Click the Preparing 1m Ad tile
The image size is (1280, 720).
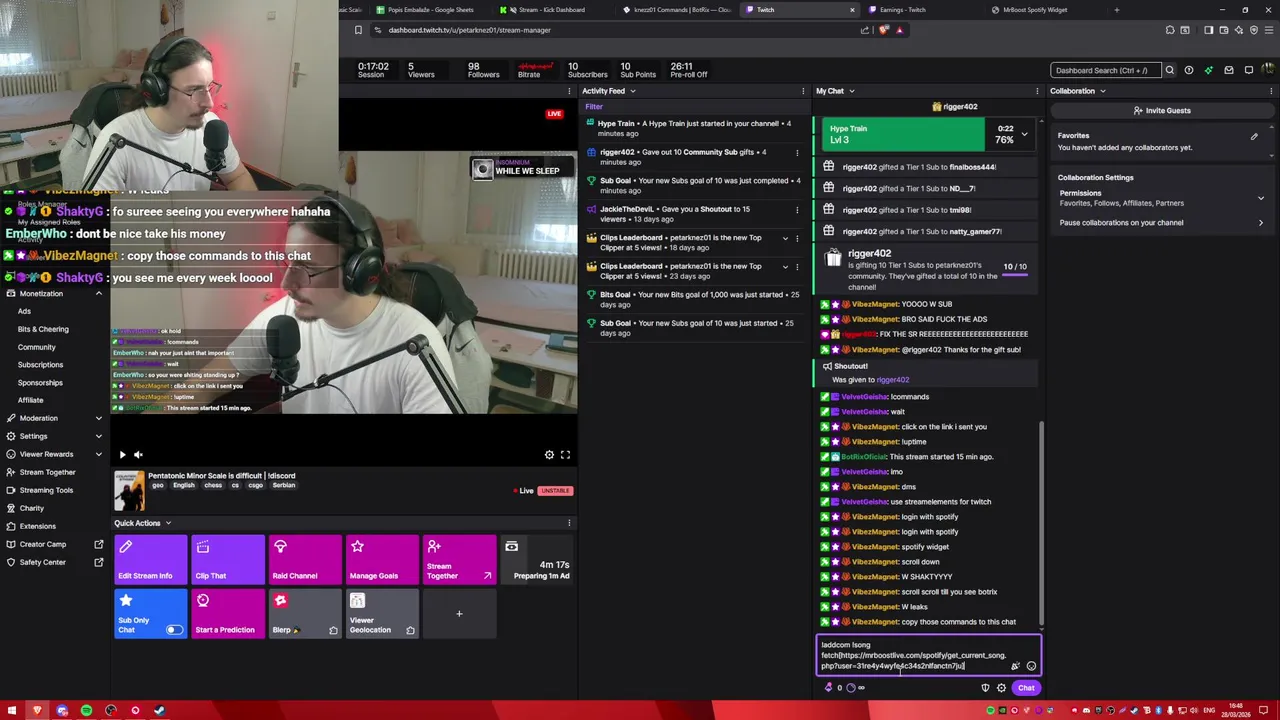point(536,560)
